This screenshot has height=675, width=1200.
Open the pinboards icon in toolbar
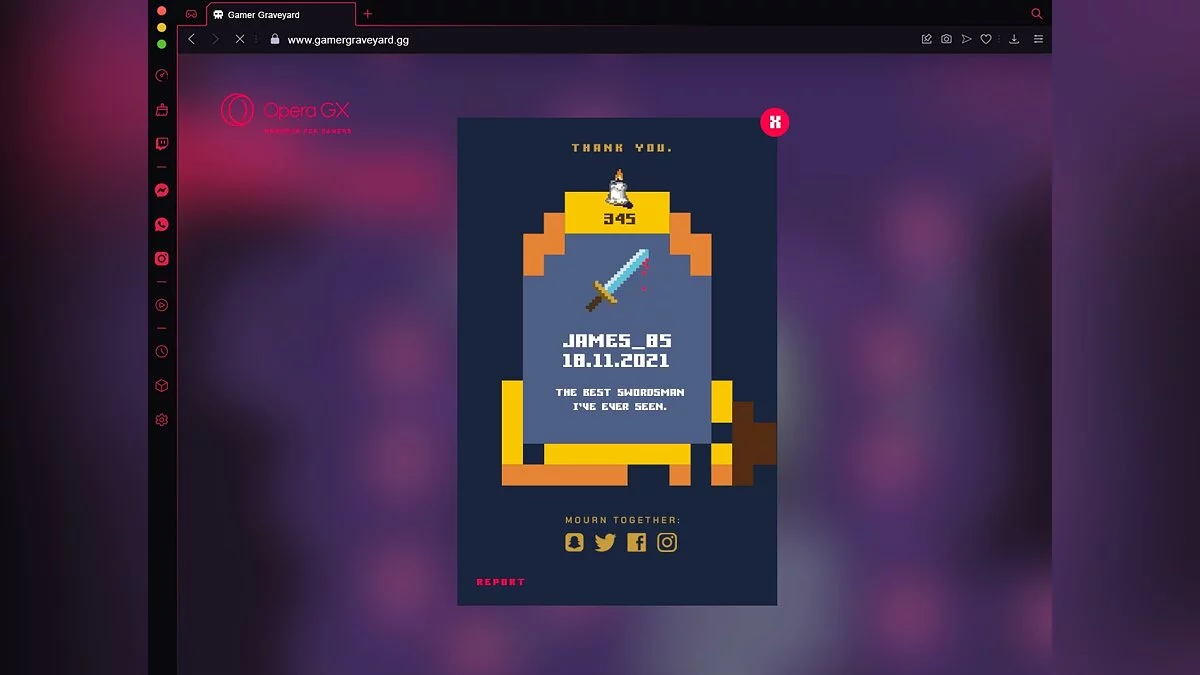(926, 39)
